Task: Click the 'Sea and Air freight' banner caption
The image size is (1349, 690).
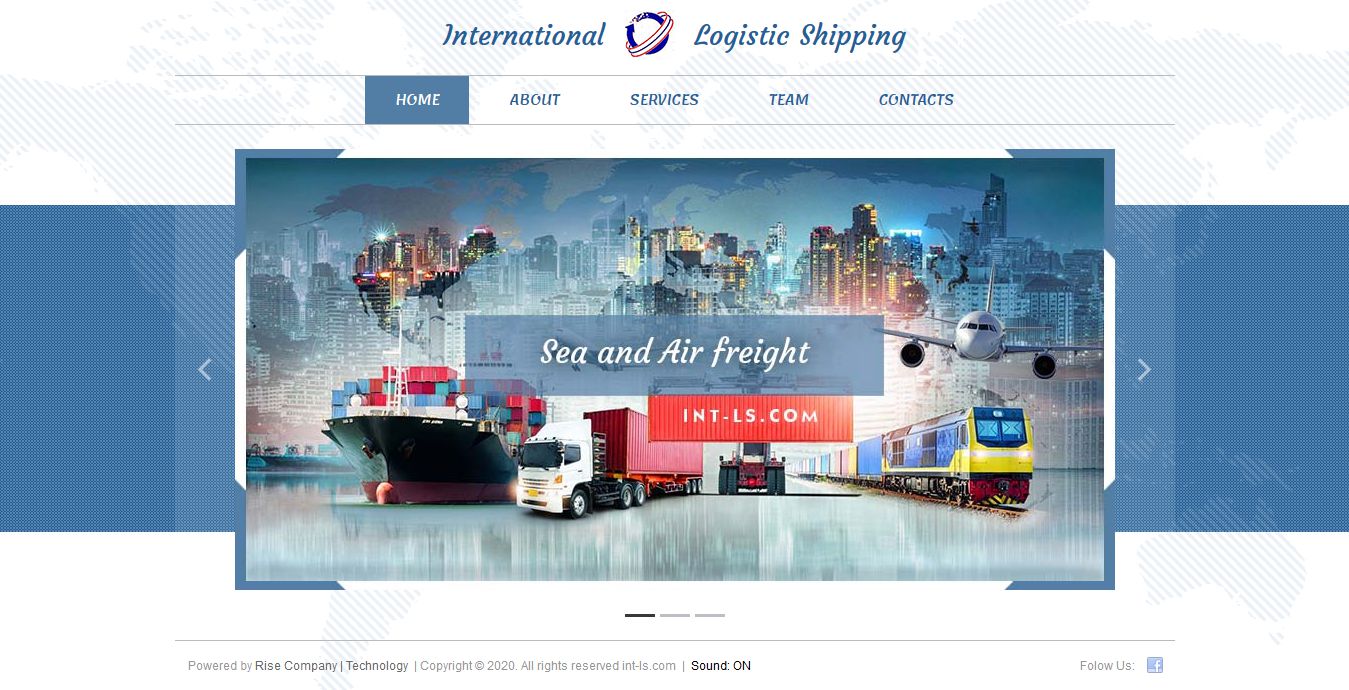Action: pyautogui.click(x=675, y=352)
